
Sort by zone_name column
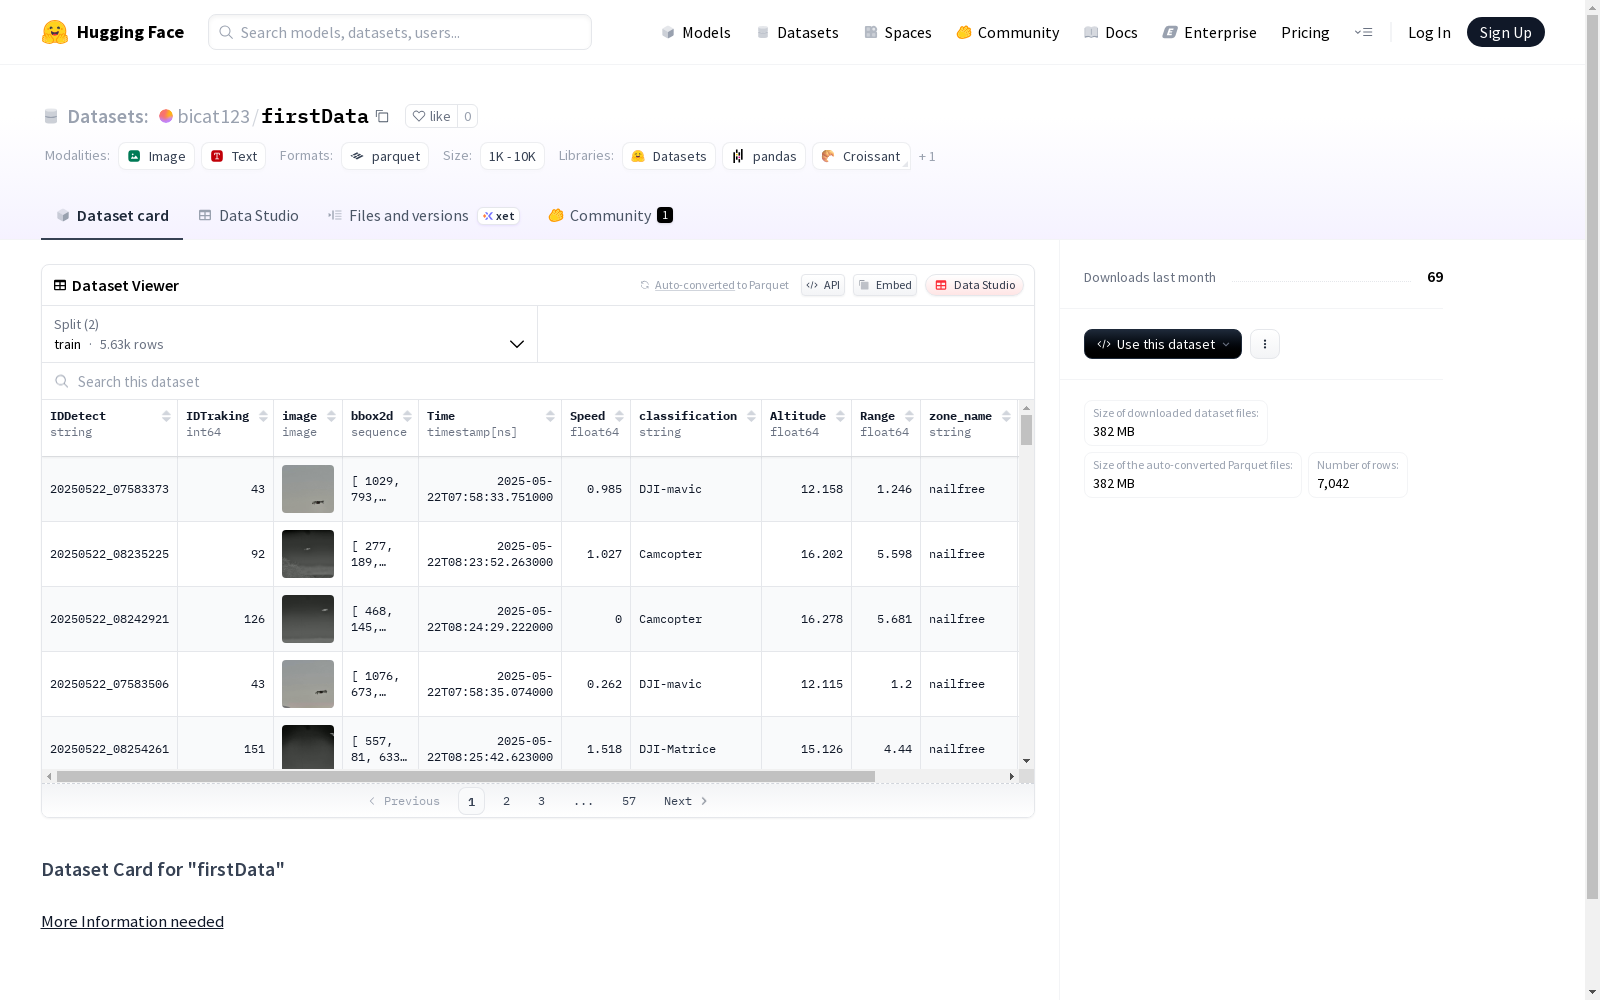tap(1006, 416)
